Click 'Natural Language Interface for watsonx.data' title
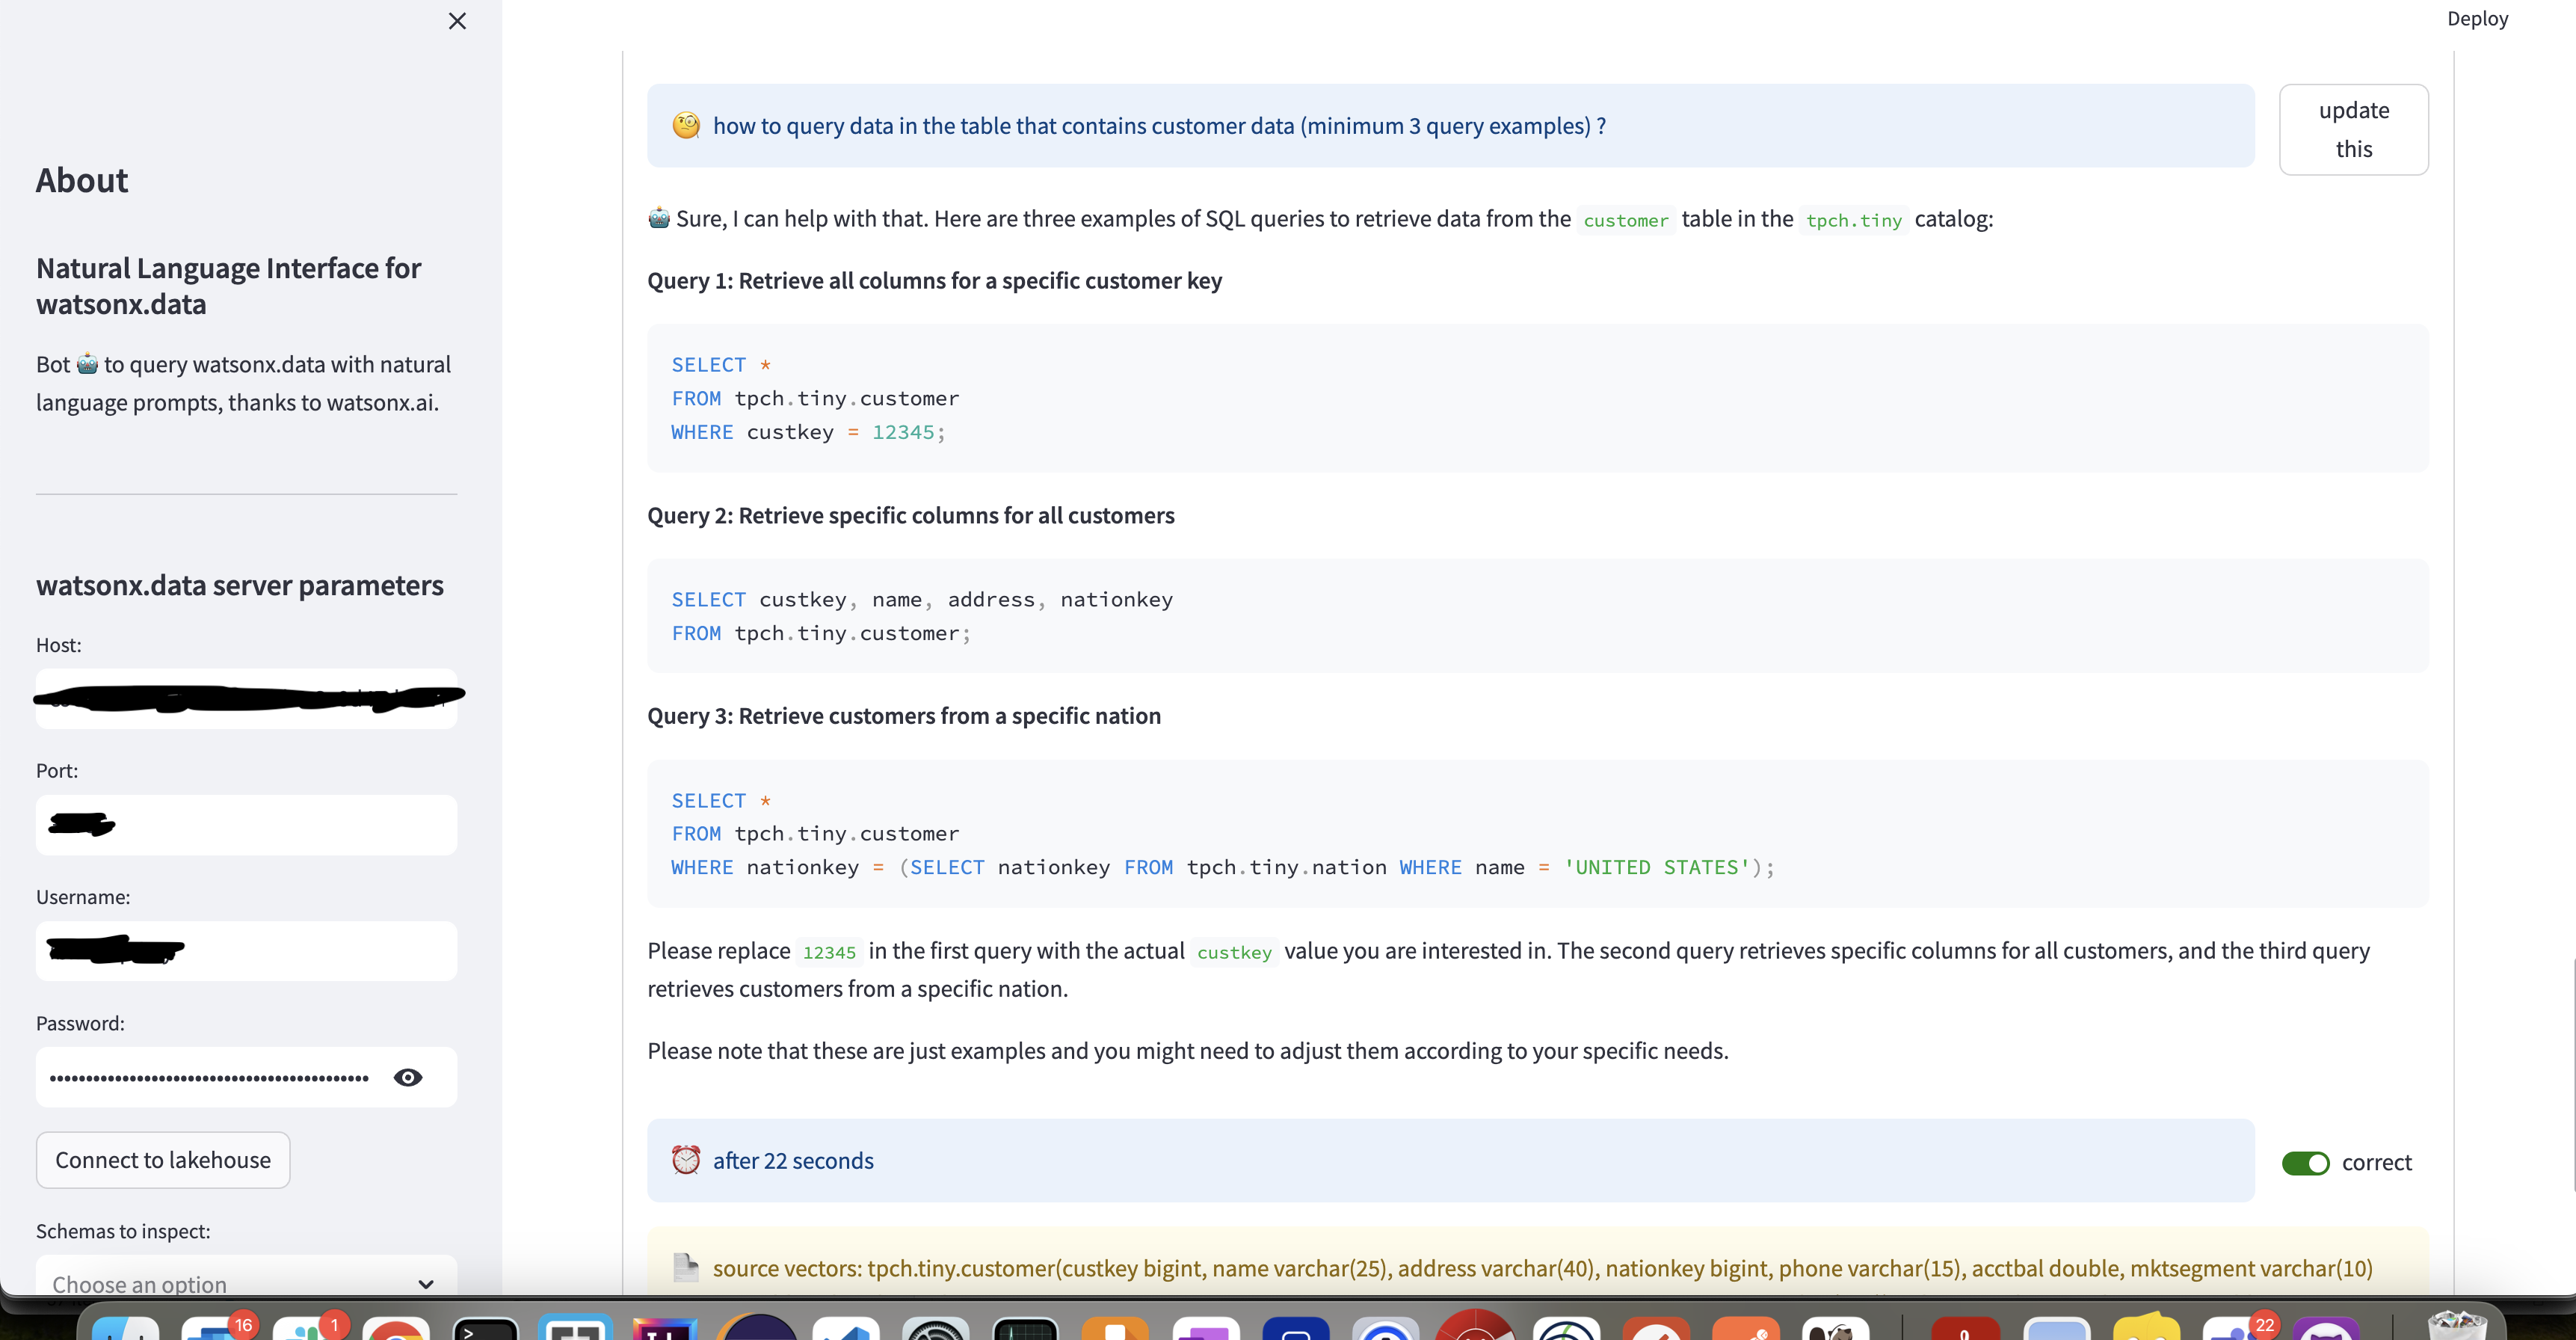This screenshot has height=1340, width=2576. [228, 286]
